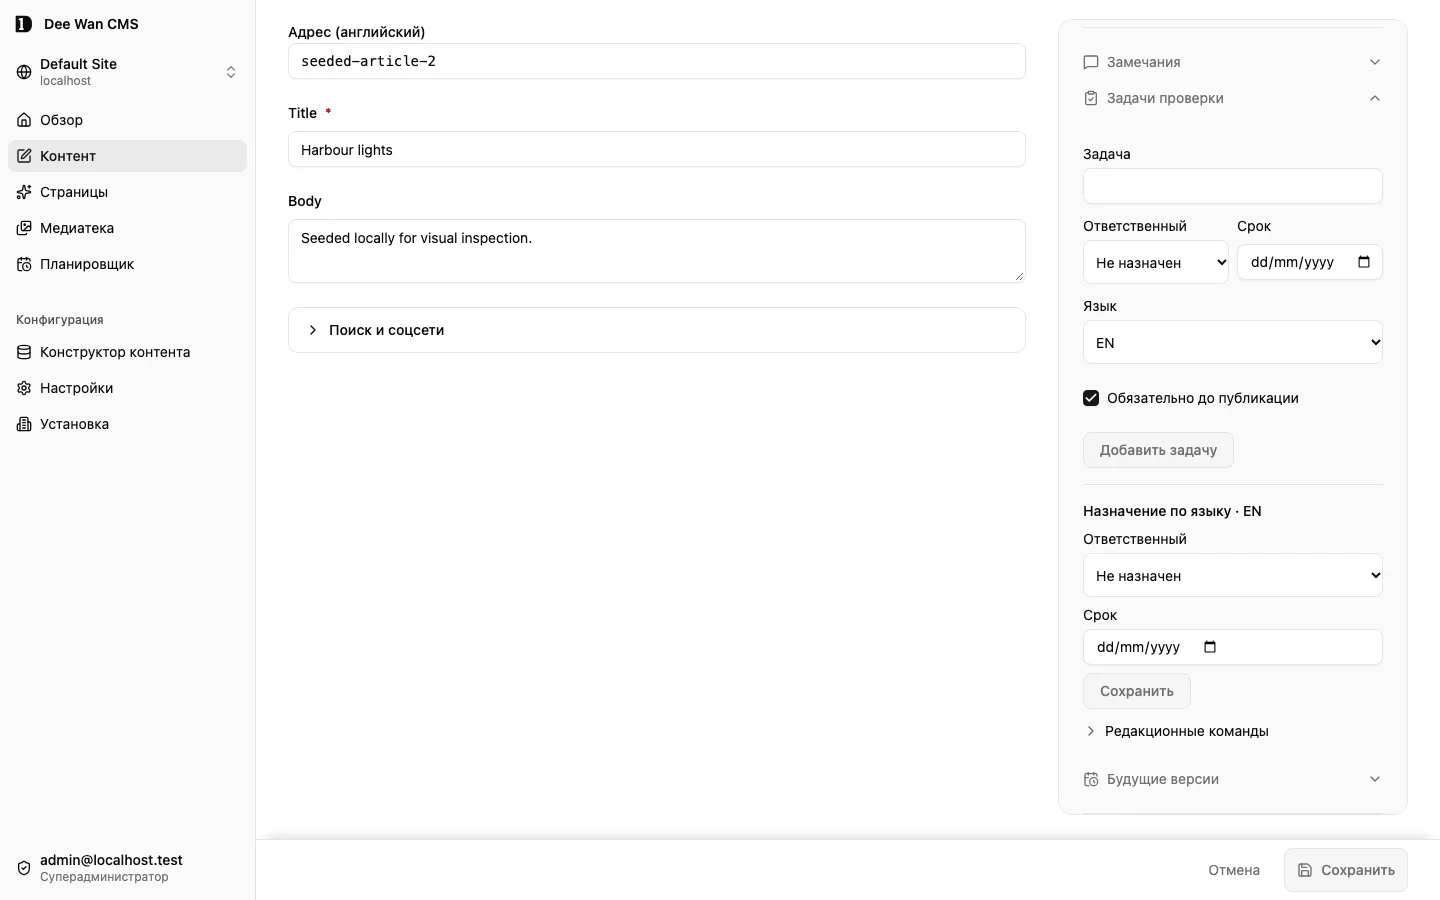Screen dimensions: 1440x900
Task: Click the Настройки gear icon
Action: point(24,388)
